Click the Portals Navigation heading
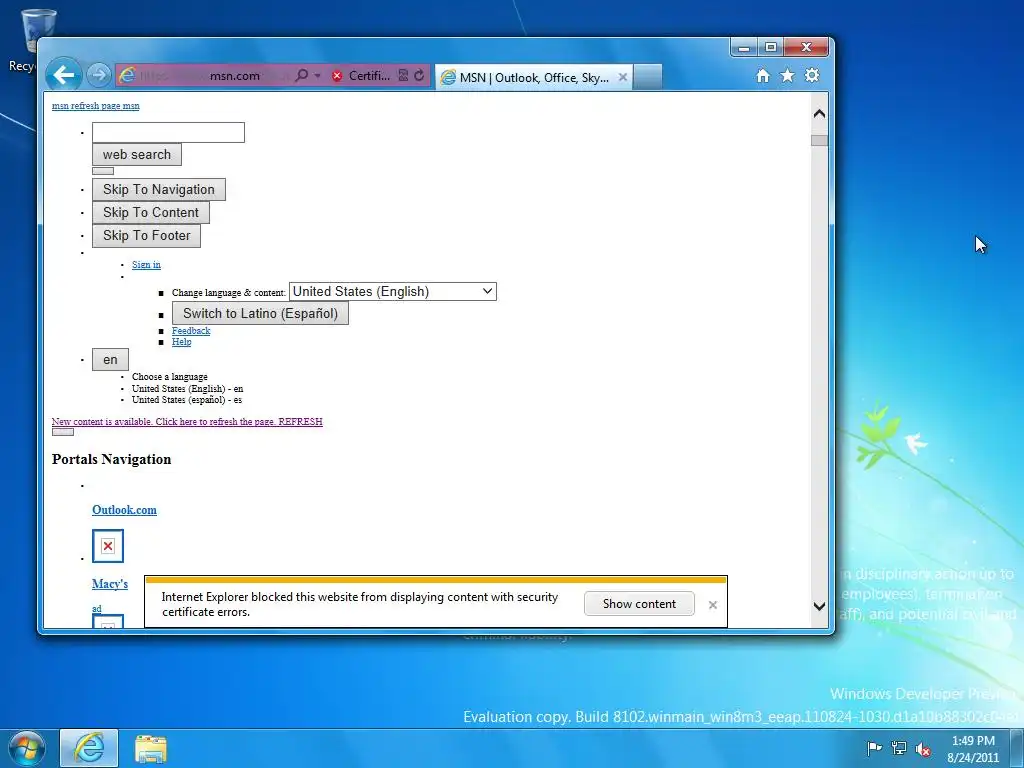This screenshot has height=768, width=1024. (112, 459)
